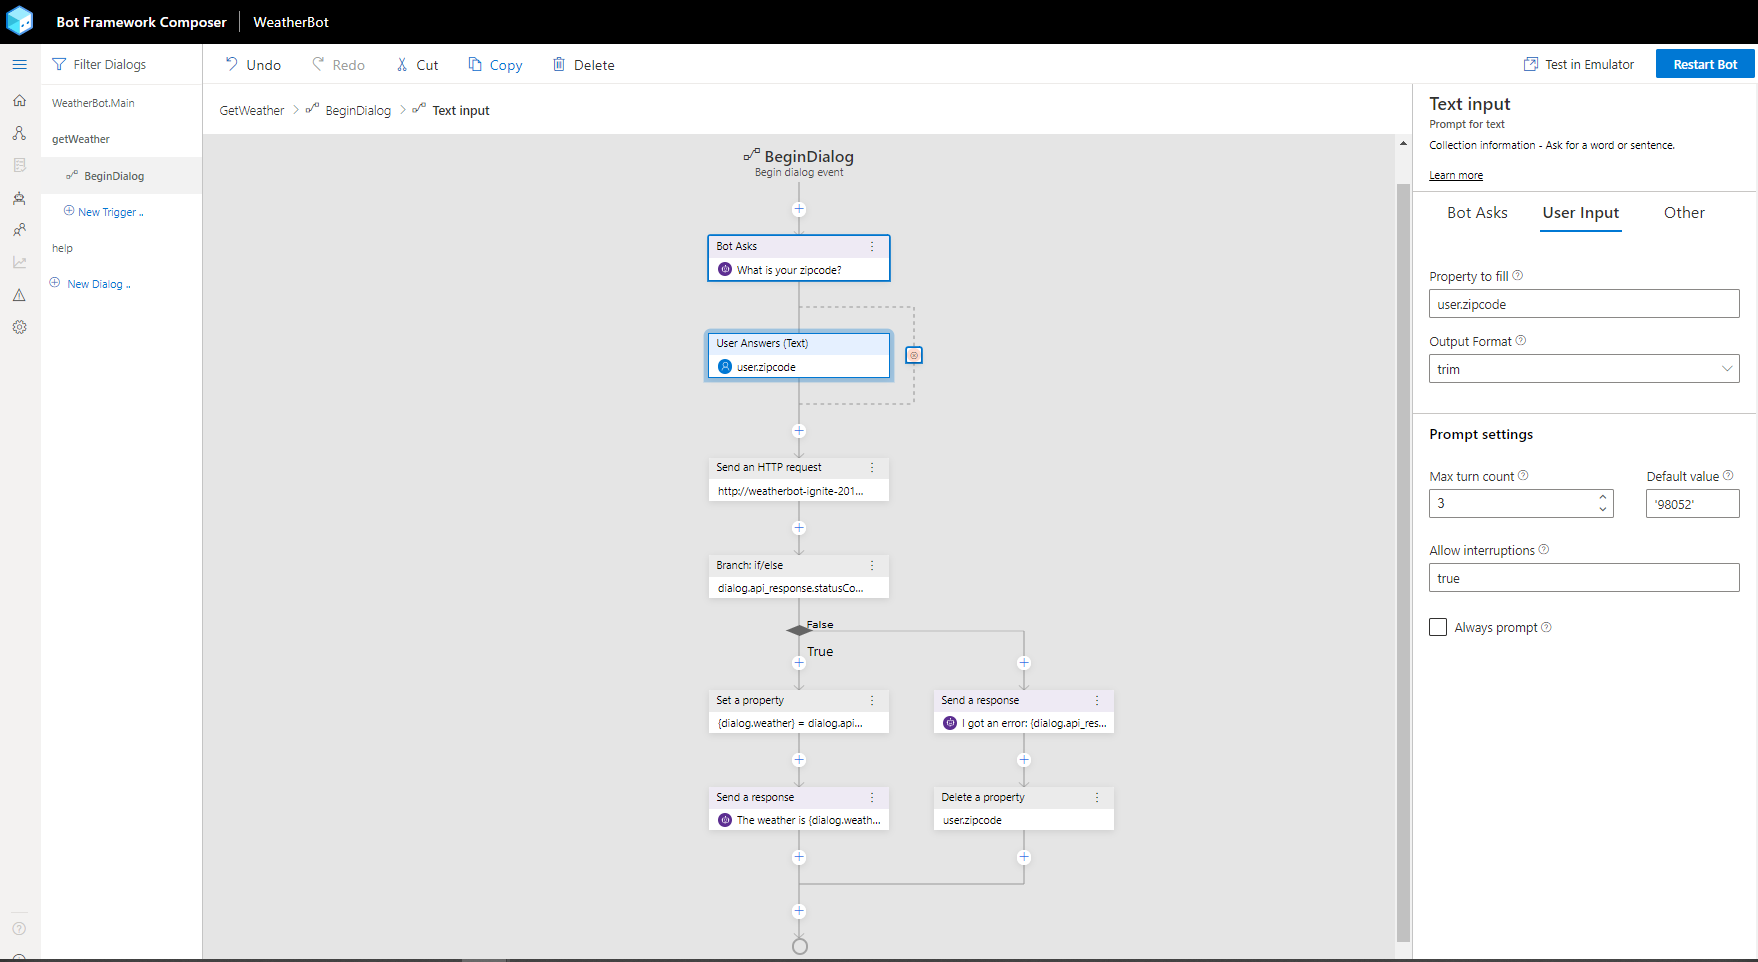Click the Filter Dialogs funnel icon

(x=59, y=64)
